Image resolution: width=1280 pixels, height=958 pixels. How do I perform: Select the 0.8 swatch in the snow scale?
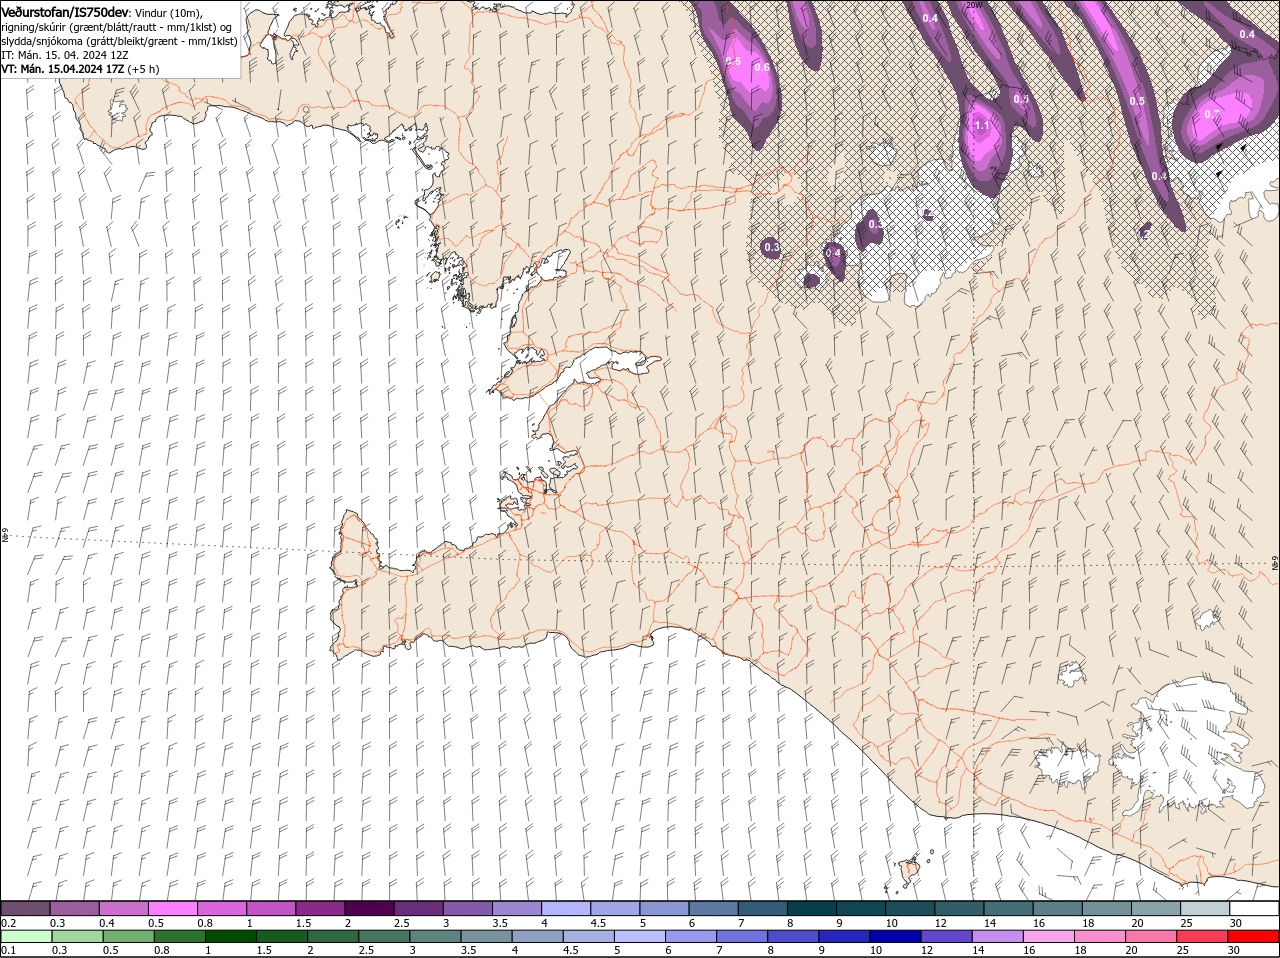pos(222,908)
